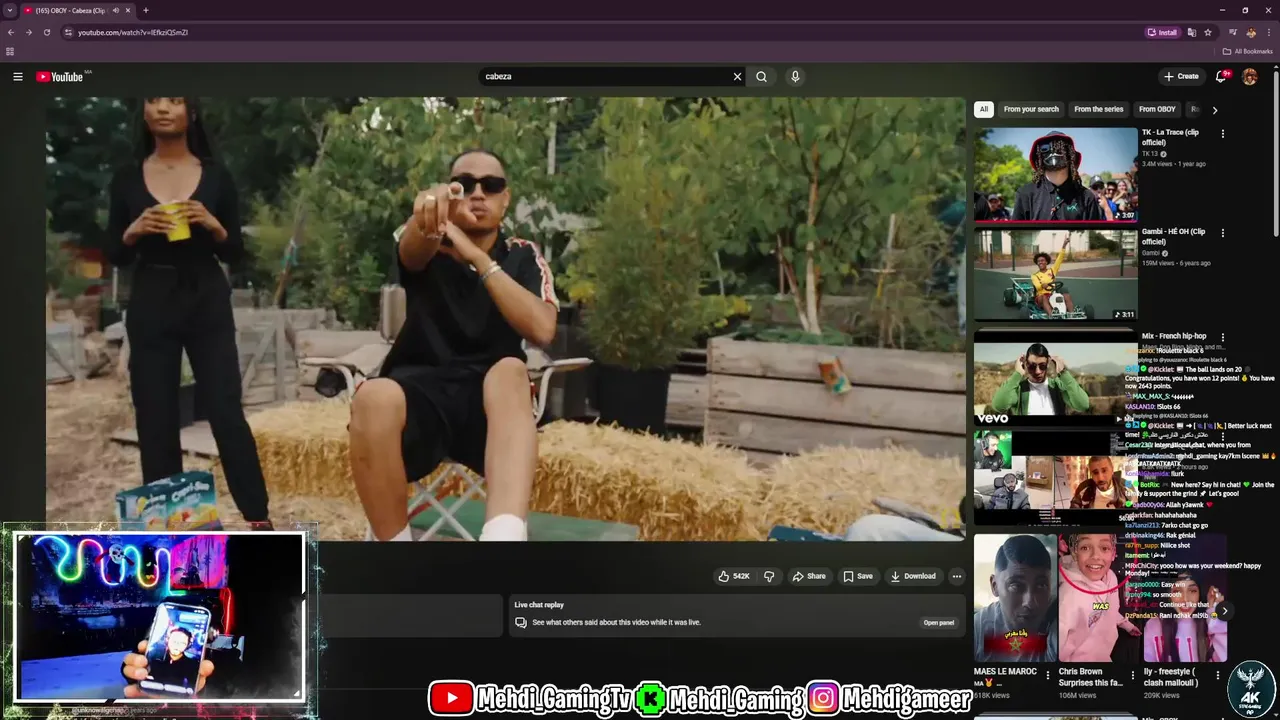Select the From OBOY chip
Screen dimensions: 1280x720
pos(1157,109)
